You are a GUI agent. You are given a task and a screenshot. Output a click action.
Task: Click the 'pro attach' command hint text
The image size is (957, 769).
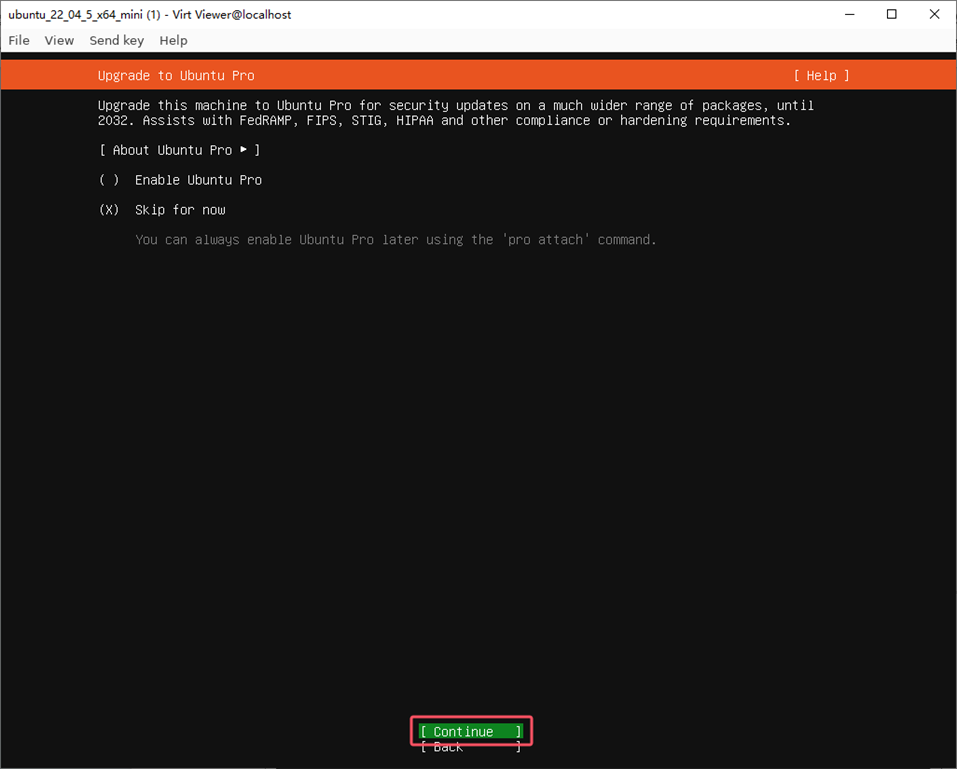click(x=395, y=240)
